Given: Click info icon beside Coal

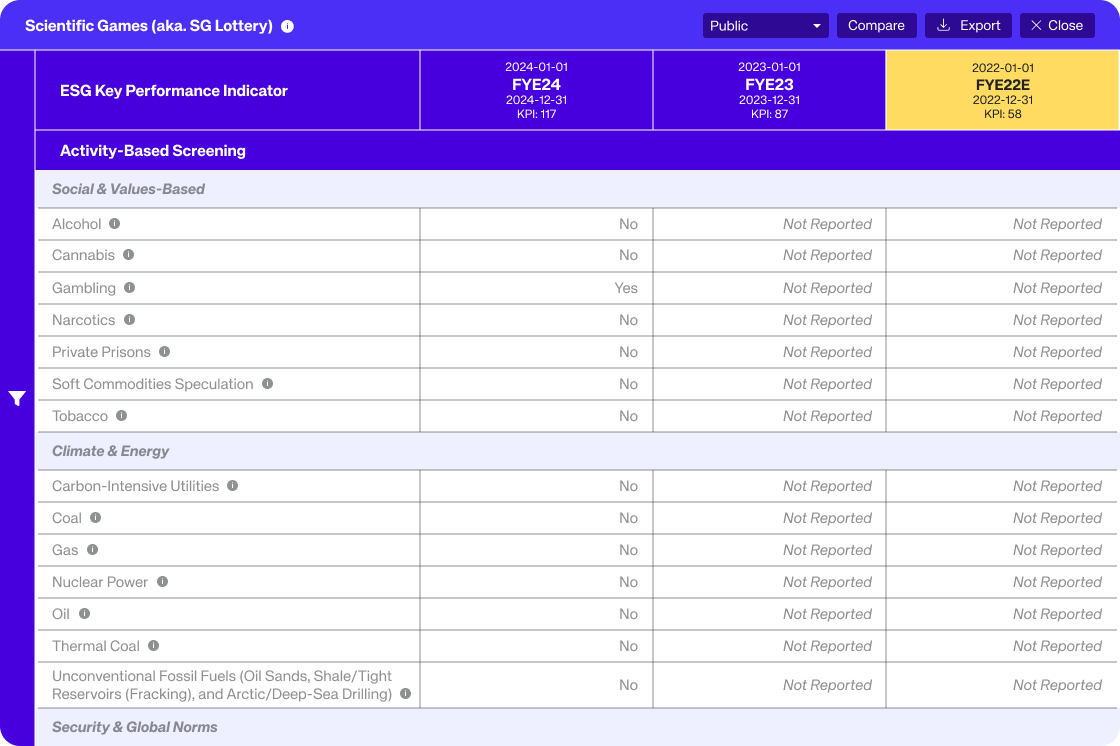Looking at the screenshot, I should [95, 517].
